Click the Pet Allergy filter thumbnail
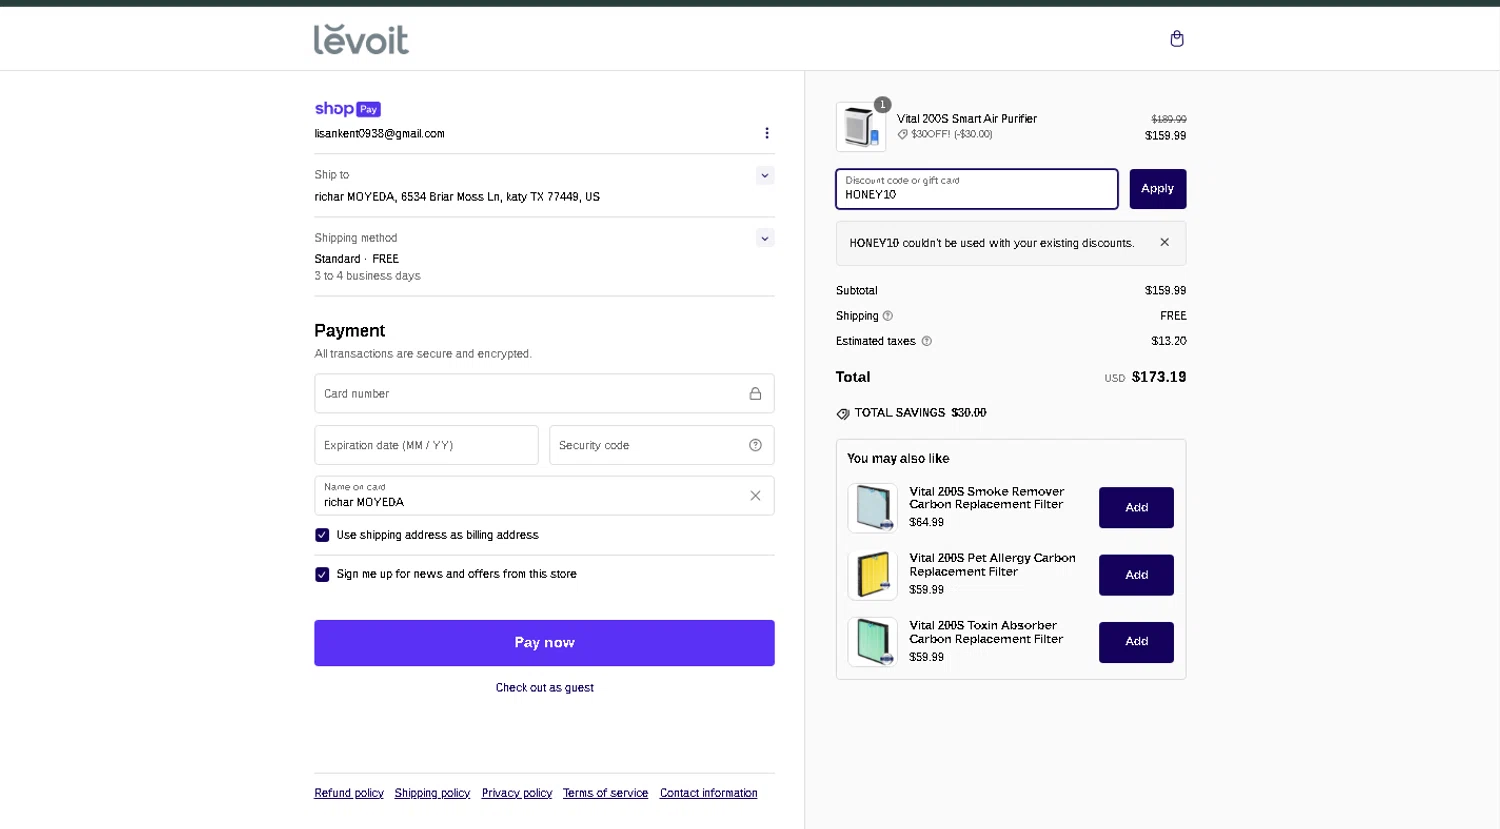 click(x=872, y=575)
